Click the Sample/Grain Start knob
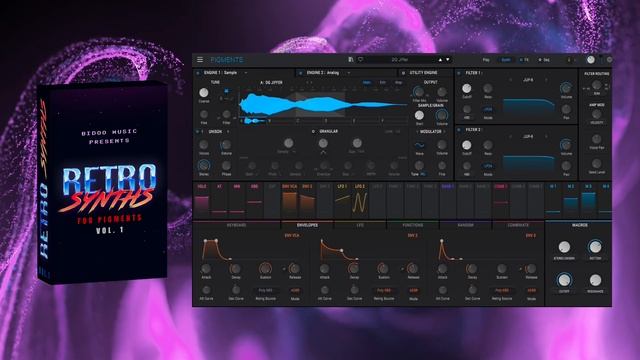 click(419, 115)
